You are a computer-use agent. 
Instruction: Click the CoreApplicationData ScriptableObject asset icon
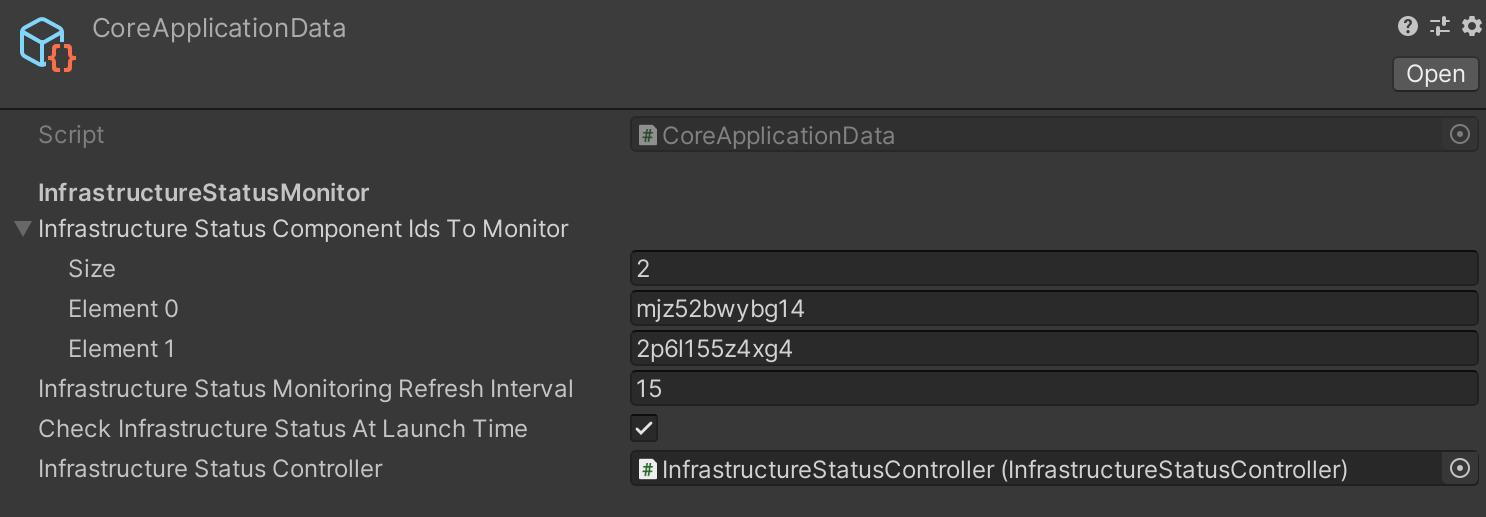(46, 45)
